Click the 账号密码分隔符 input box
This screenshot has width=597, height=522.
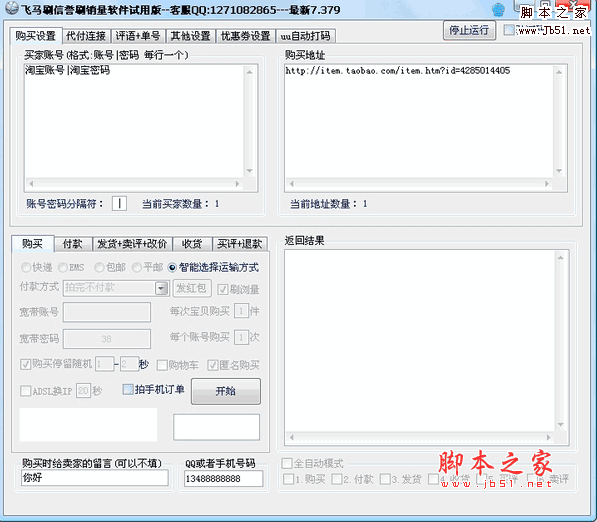(119, 203)
